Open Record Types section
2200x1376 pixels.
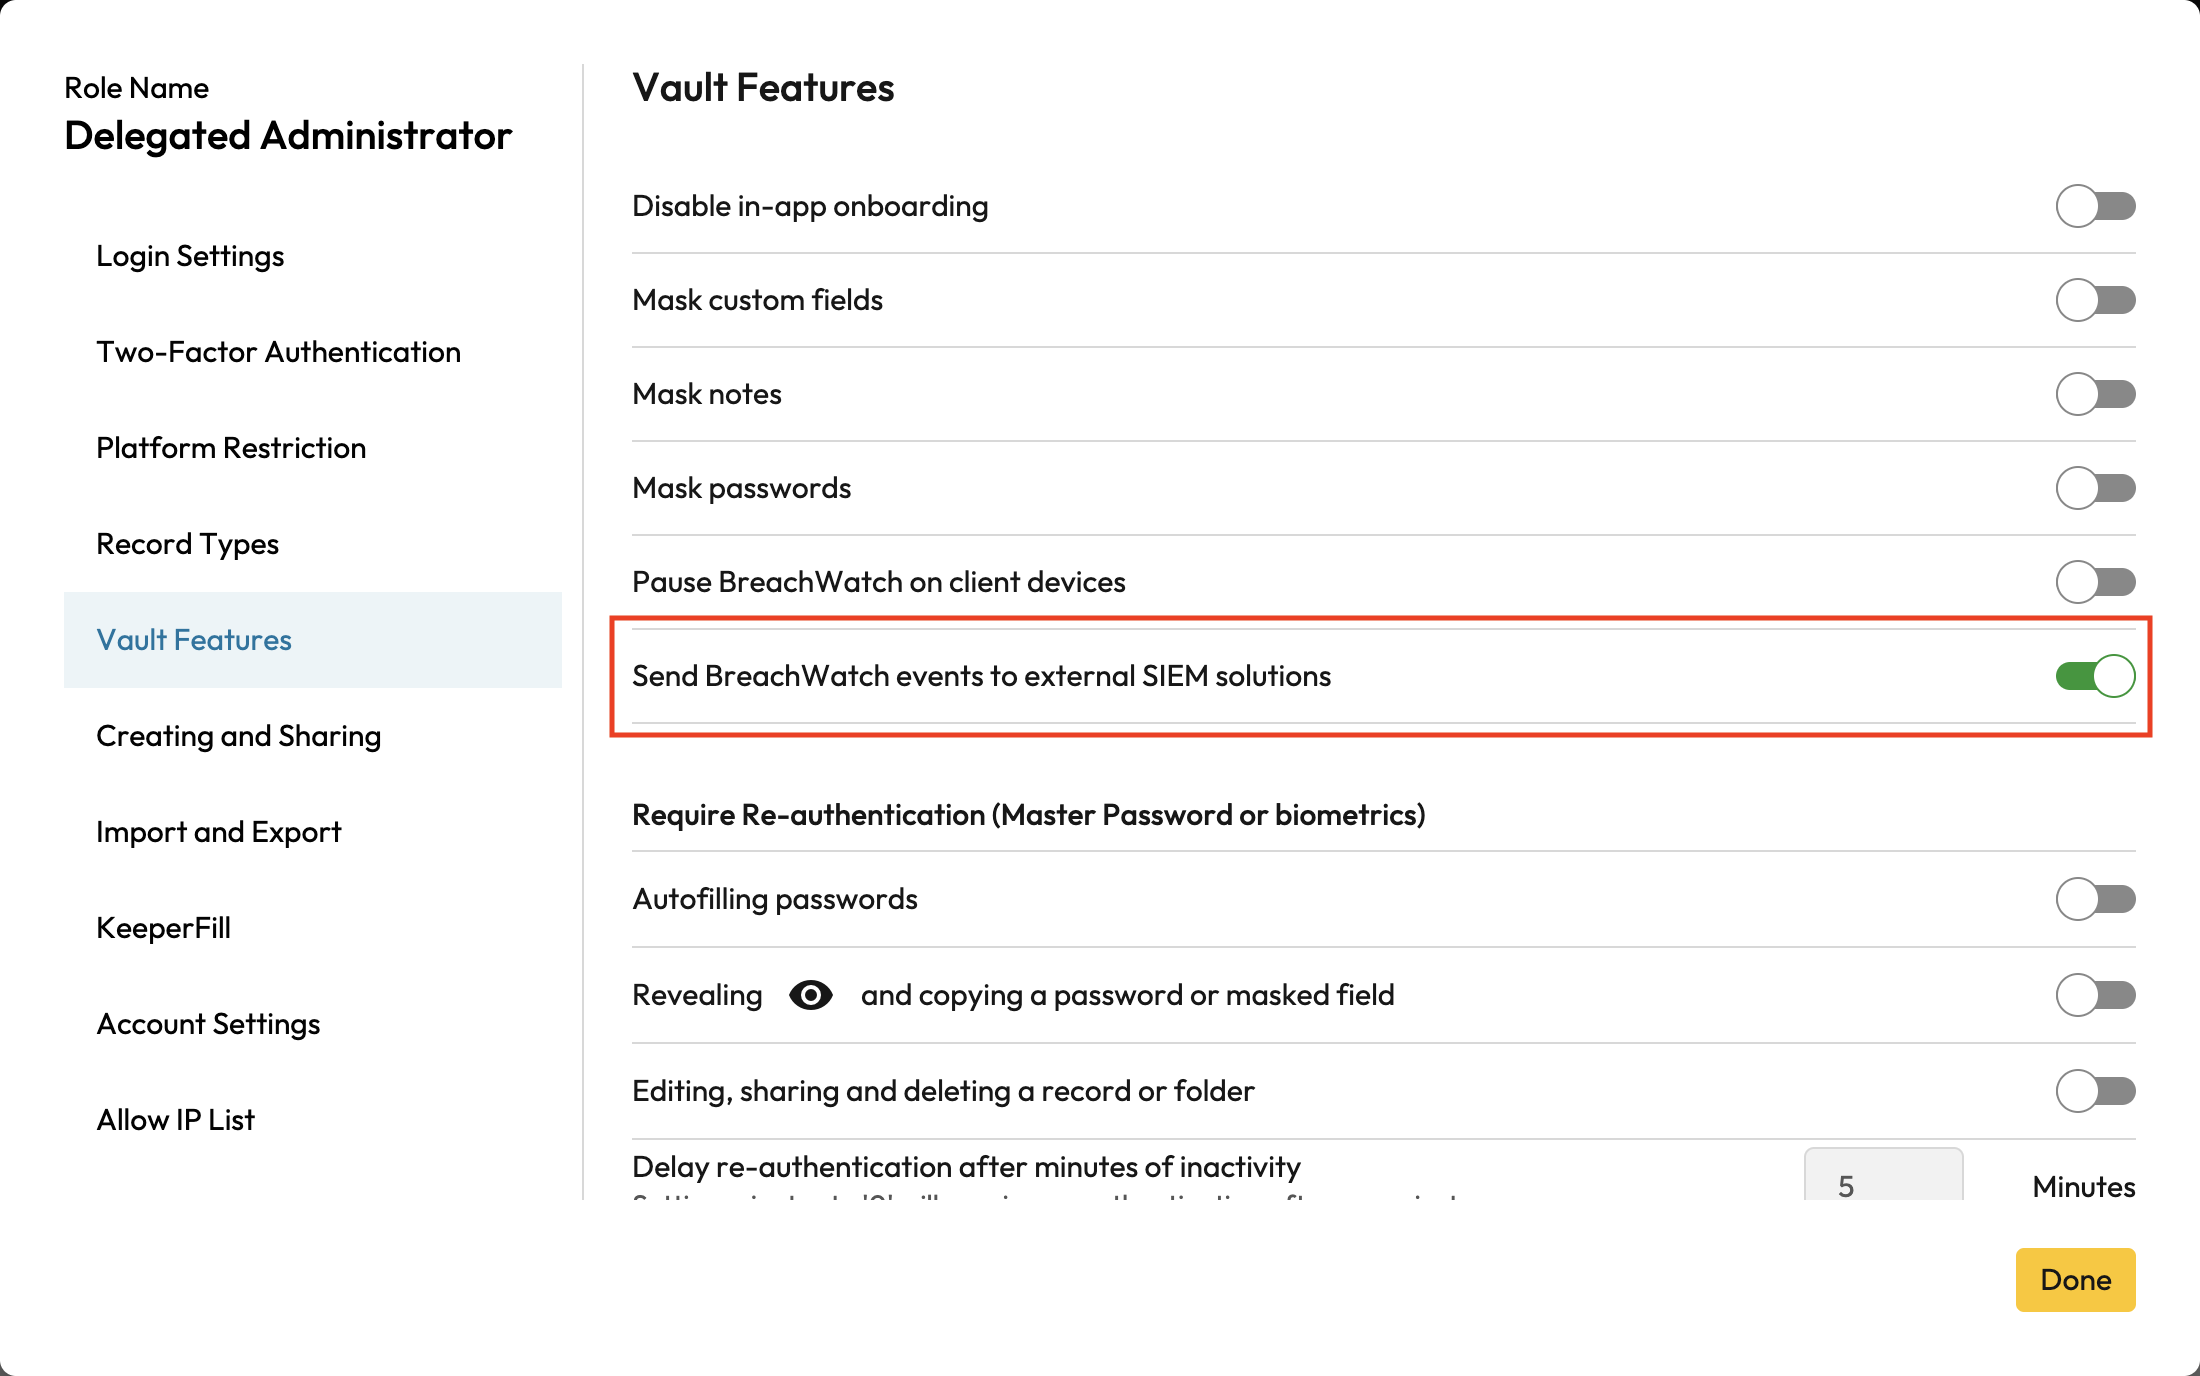tap(187, 544)
